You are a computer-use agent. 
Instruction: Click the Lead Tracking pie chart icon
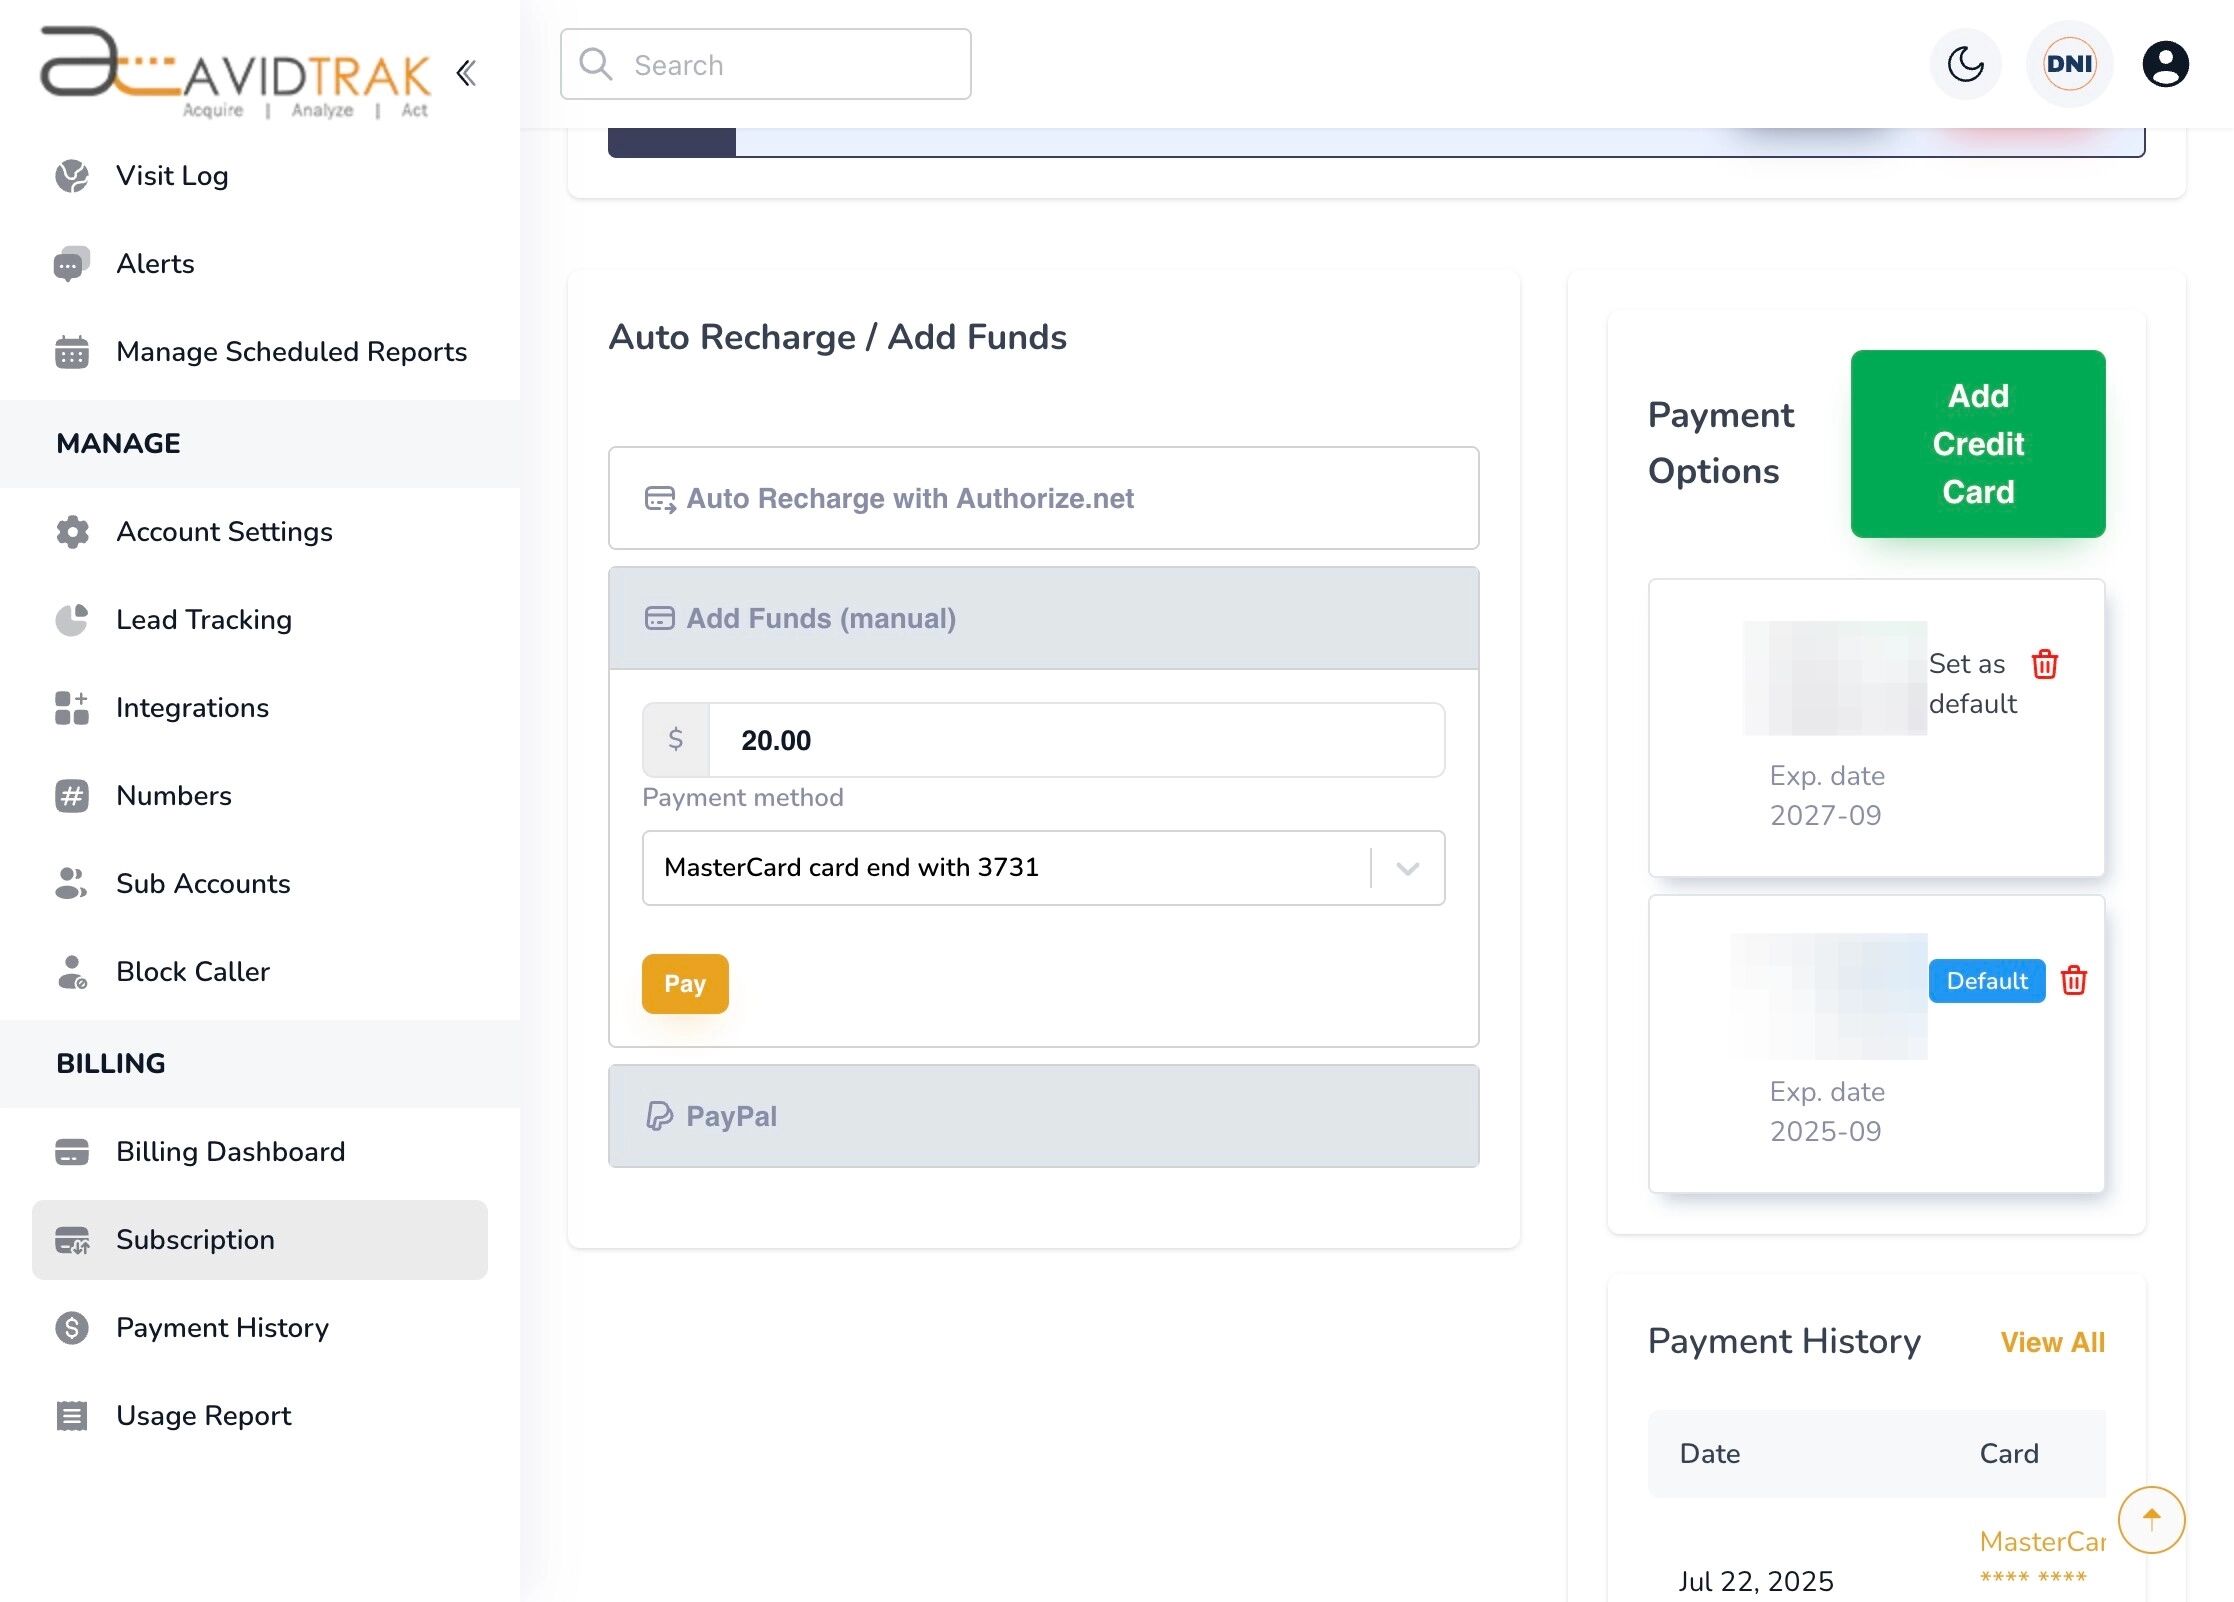[72, 620]
